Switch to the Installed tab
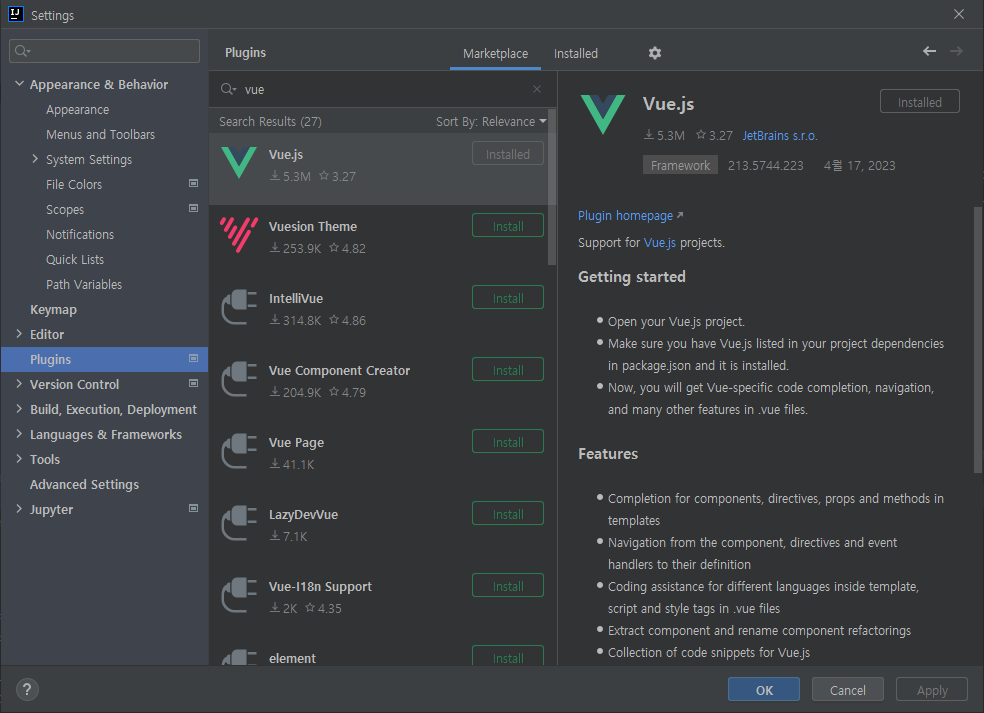Image resolution: width=984 pixels, height=713 pixels. 575,54
